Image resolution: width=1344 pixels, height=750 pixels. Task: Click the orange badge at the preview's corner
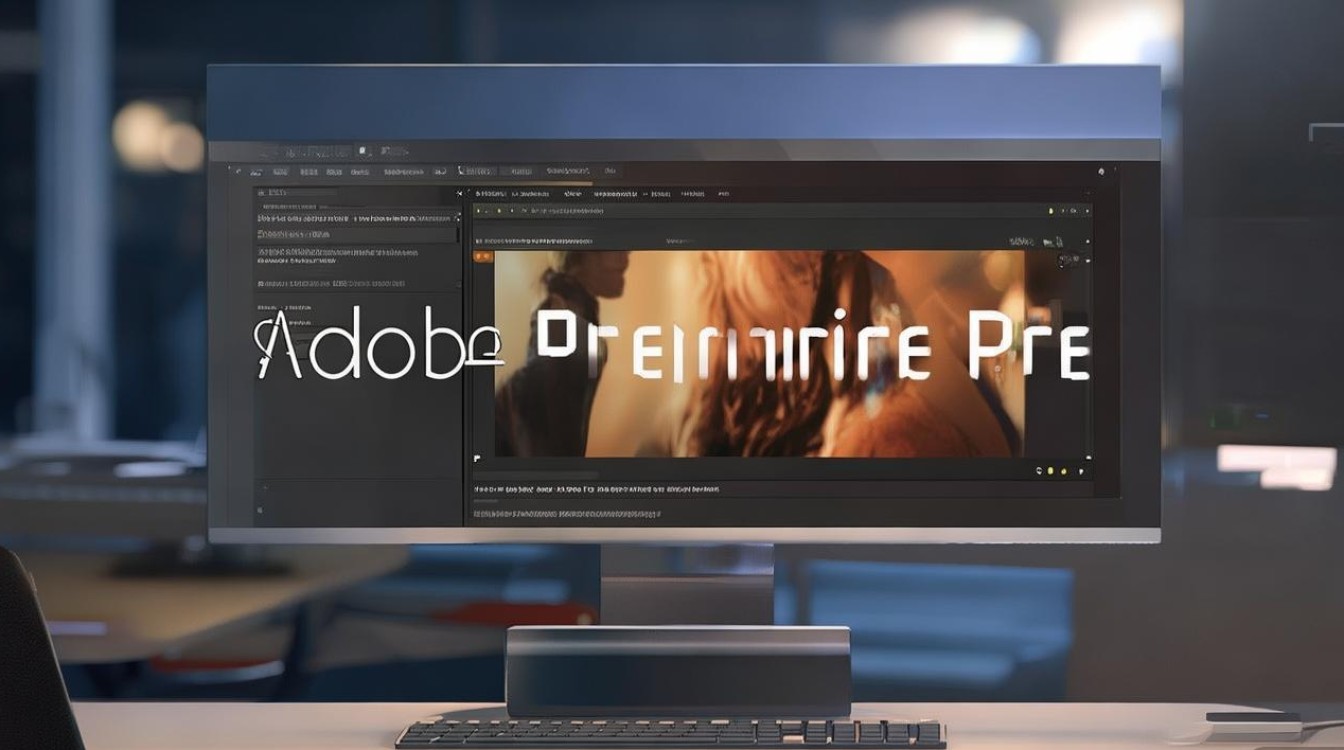pos(484,257)
